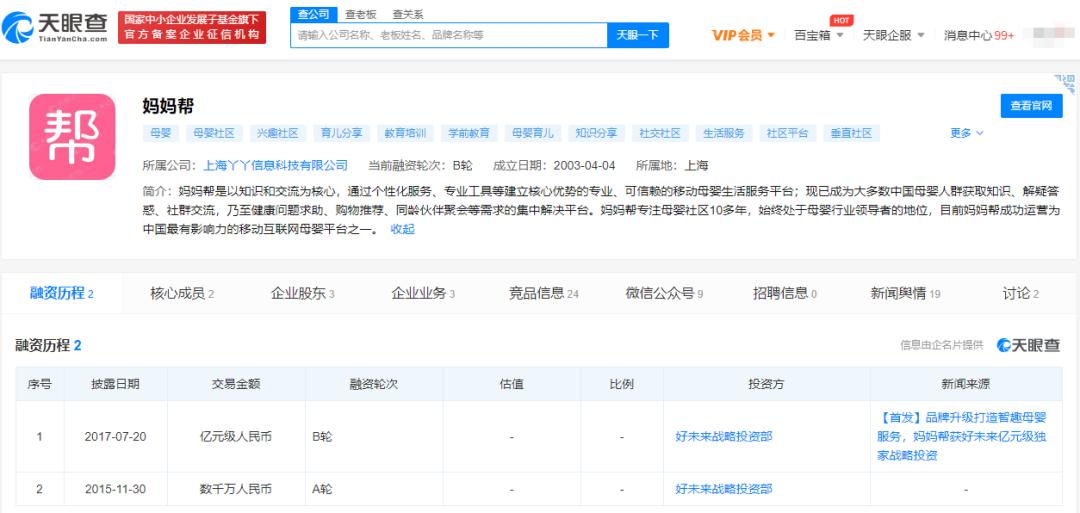The width and height of the screenshot is (1080, 513).
Task: Click the 披露日期 column header
Action: tap(116, 384)
